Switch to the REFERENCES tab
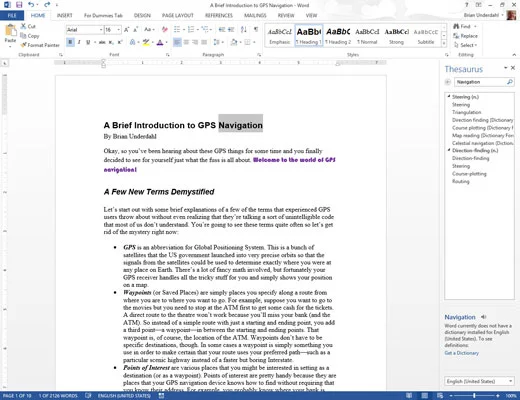The width and height of the screenshot is (520, 400). pyautogui.click(x=219, y=15)
